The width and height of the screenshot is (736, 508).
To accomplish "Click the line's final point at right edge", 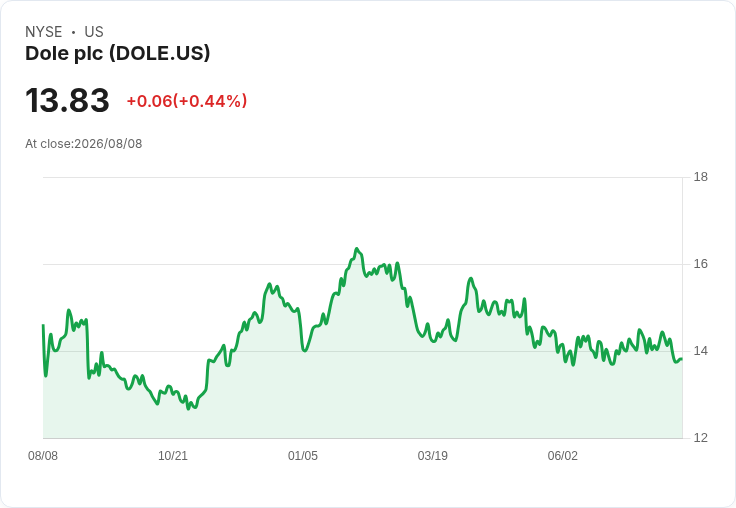I will pos(682,359).
